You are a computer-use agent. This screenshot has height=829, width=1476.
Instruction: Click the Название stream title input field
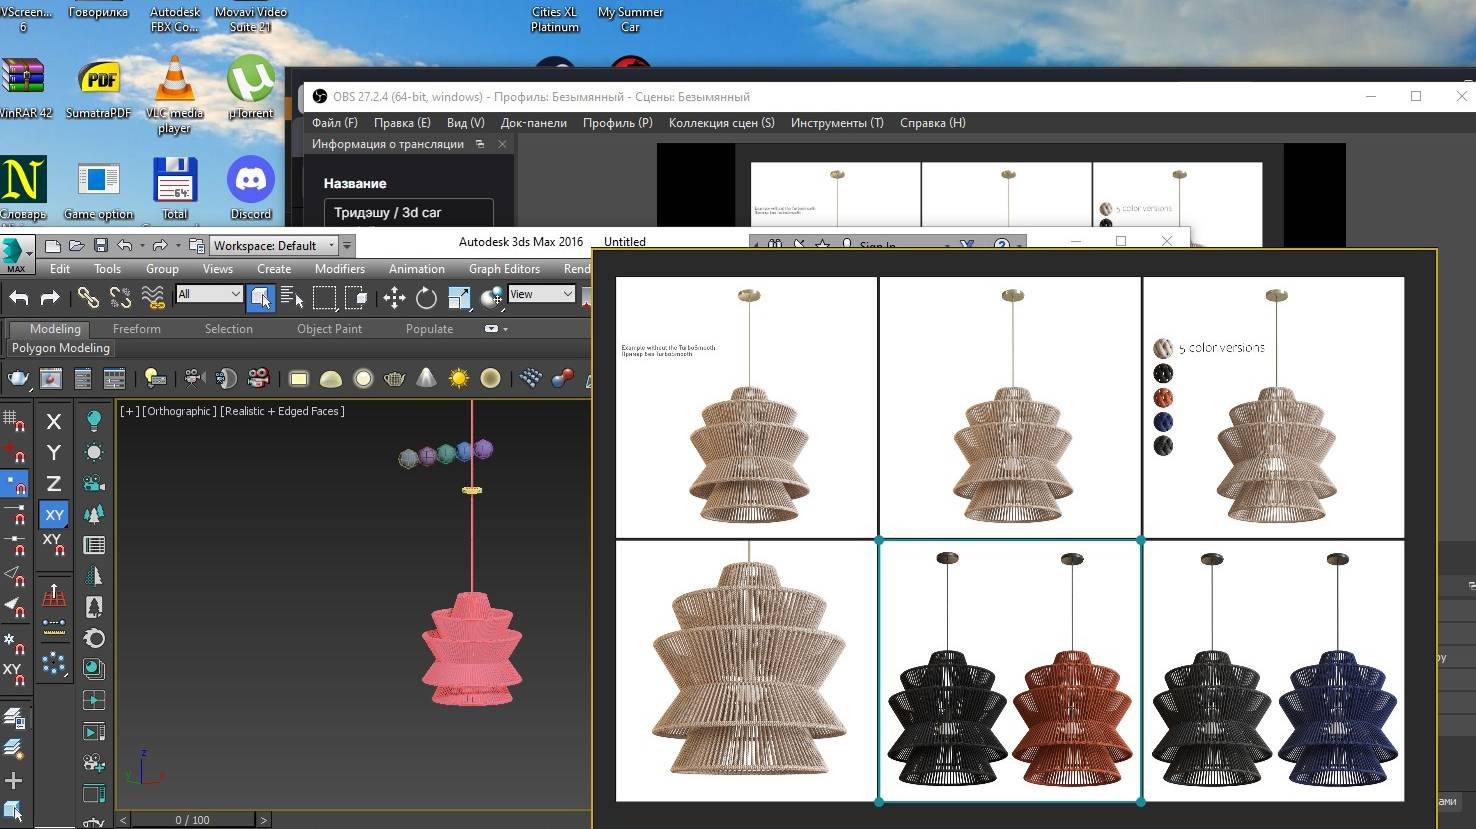[408, 213]
